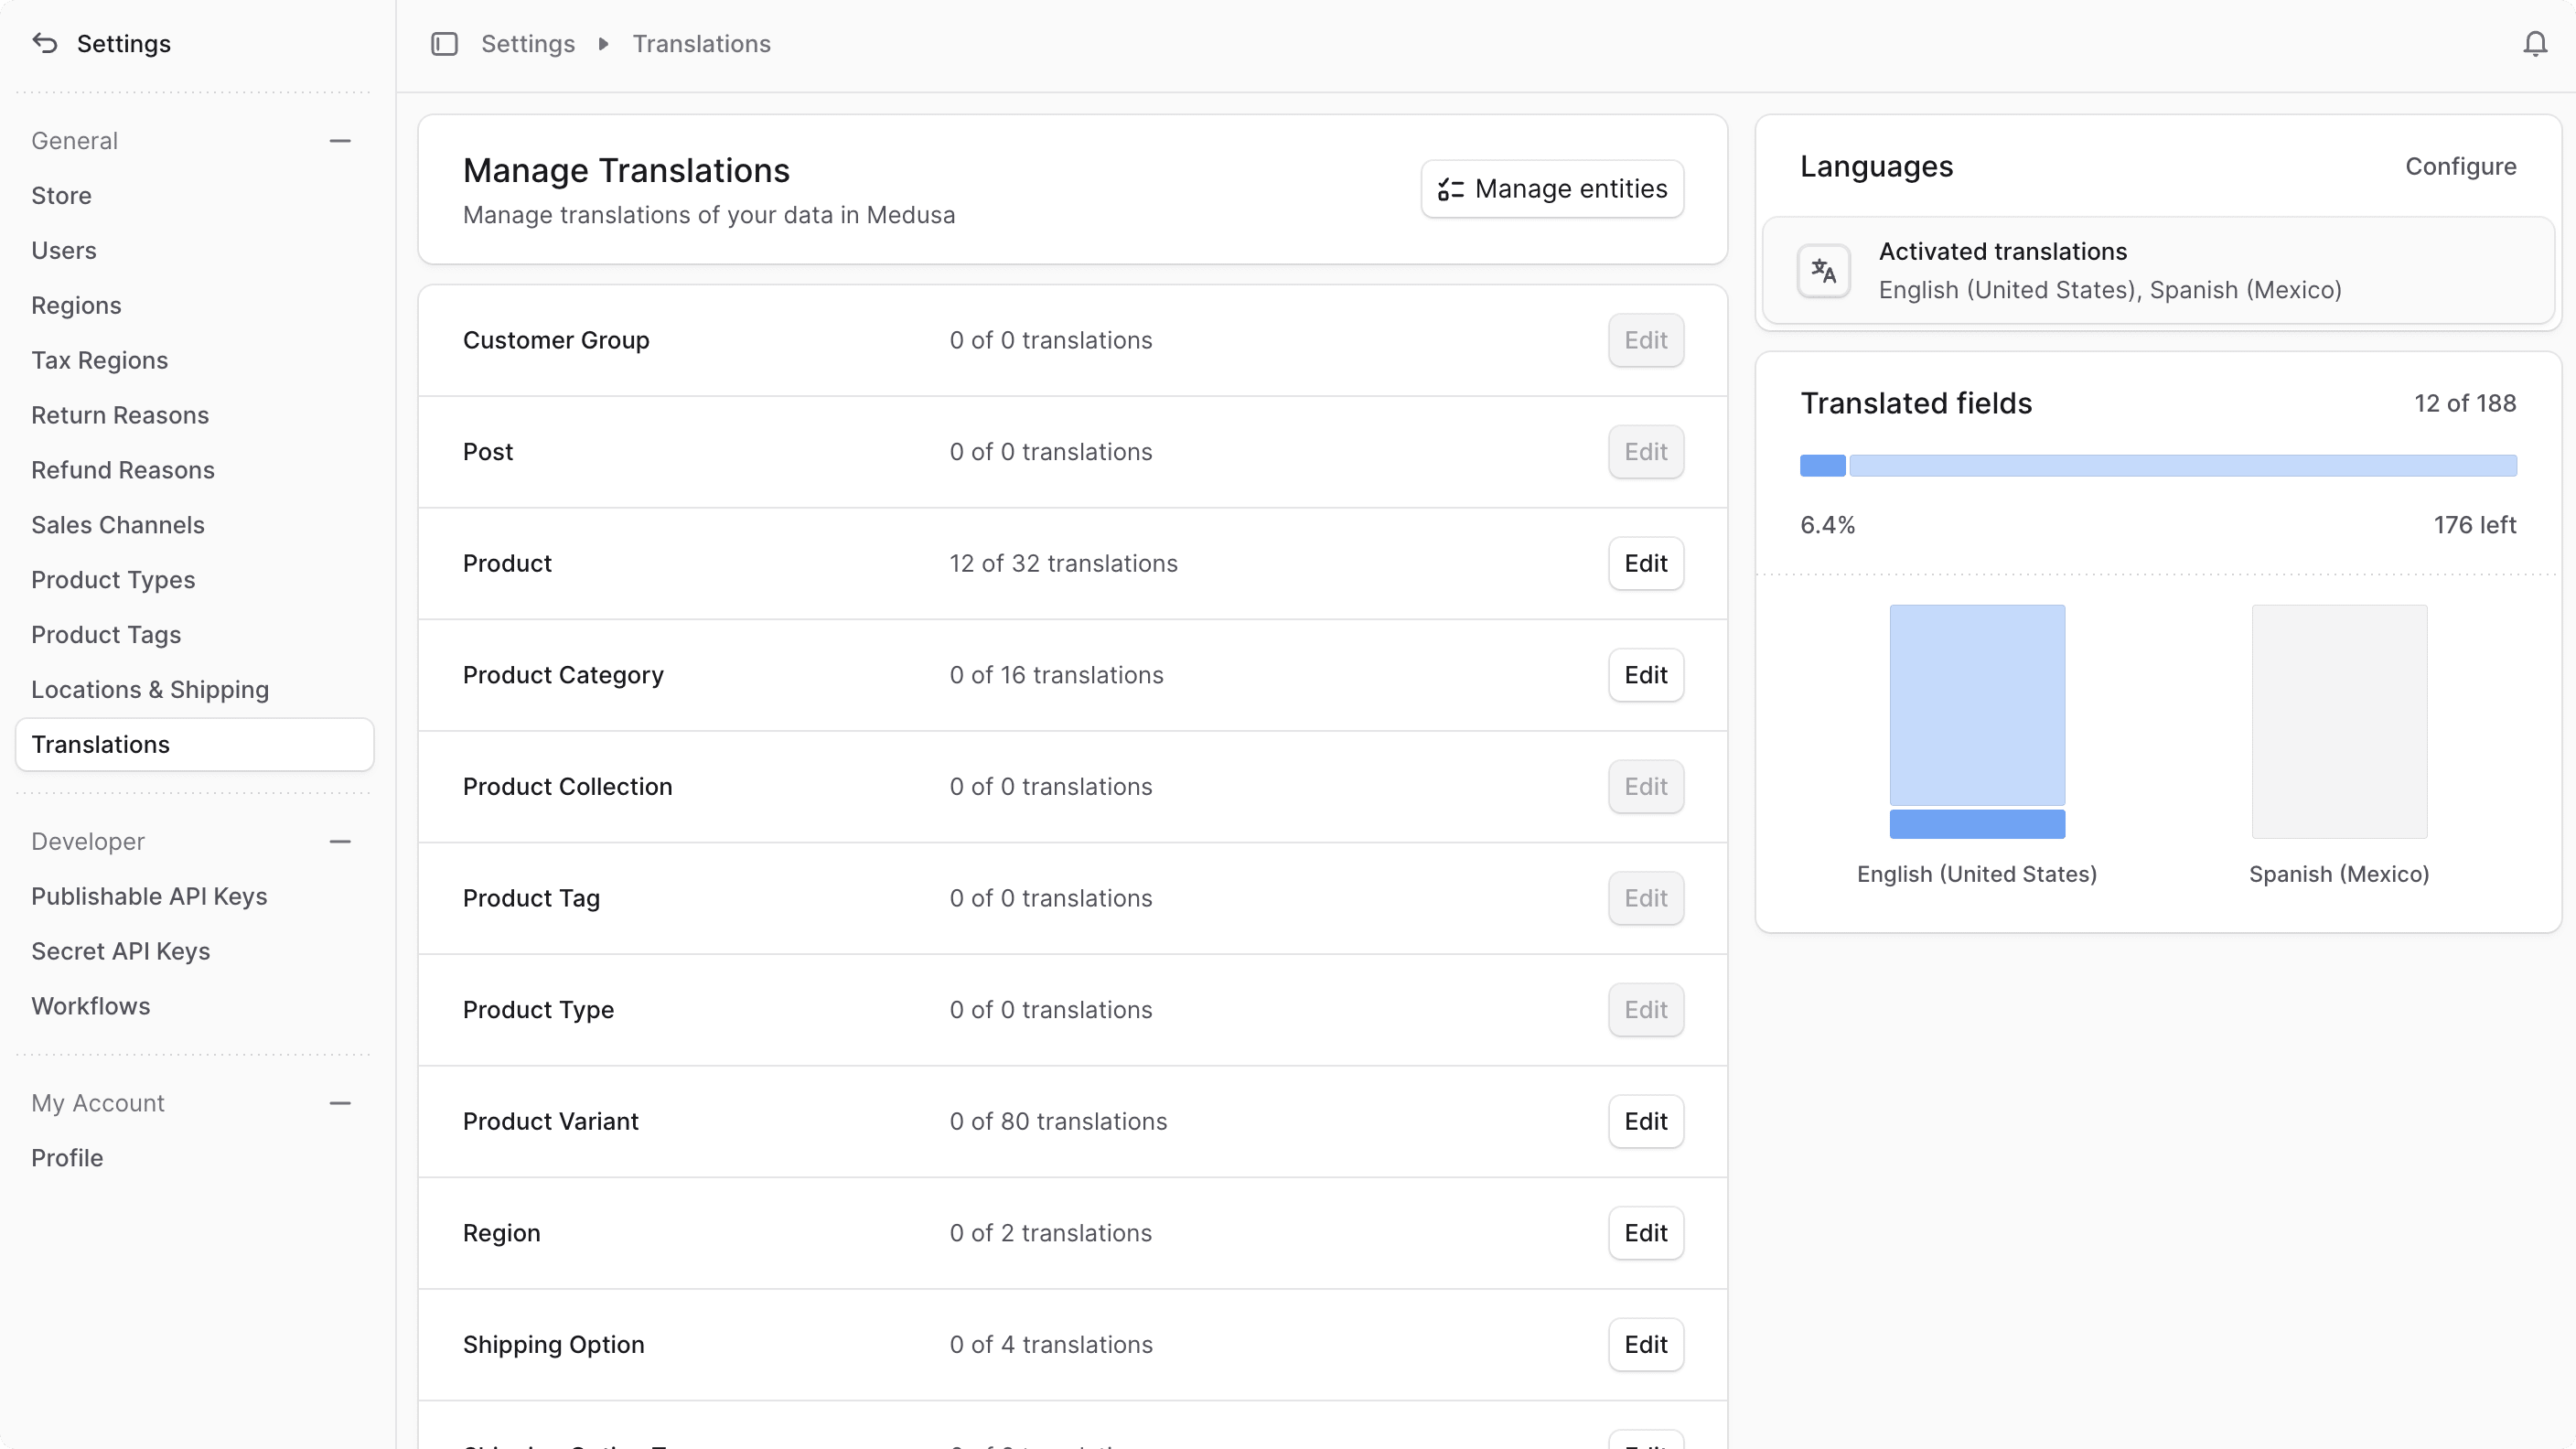Select the English (United States) chart thumbnail
This screenshot has height=1449, width=2576.
coord(1976,720)
